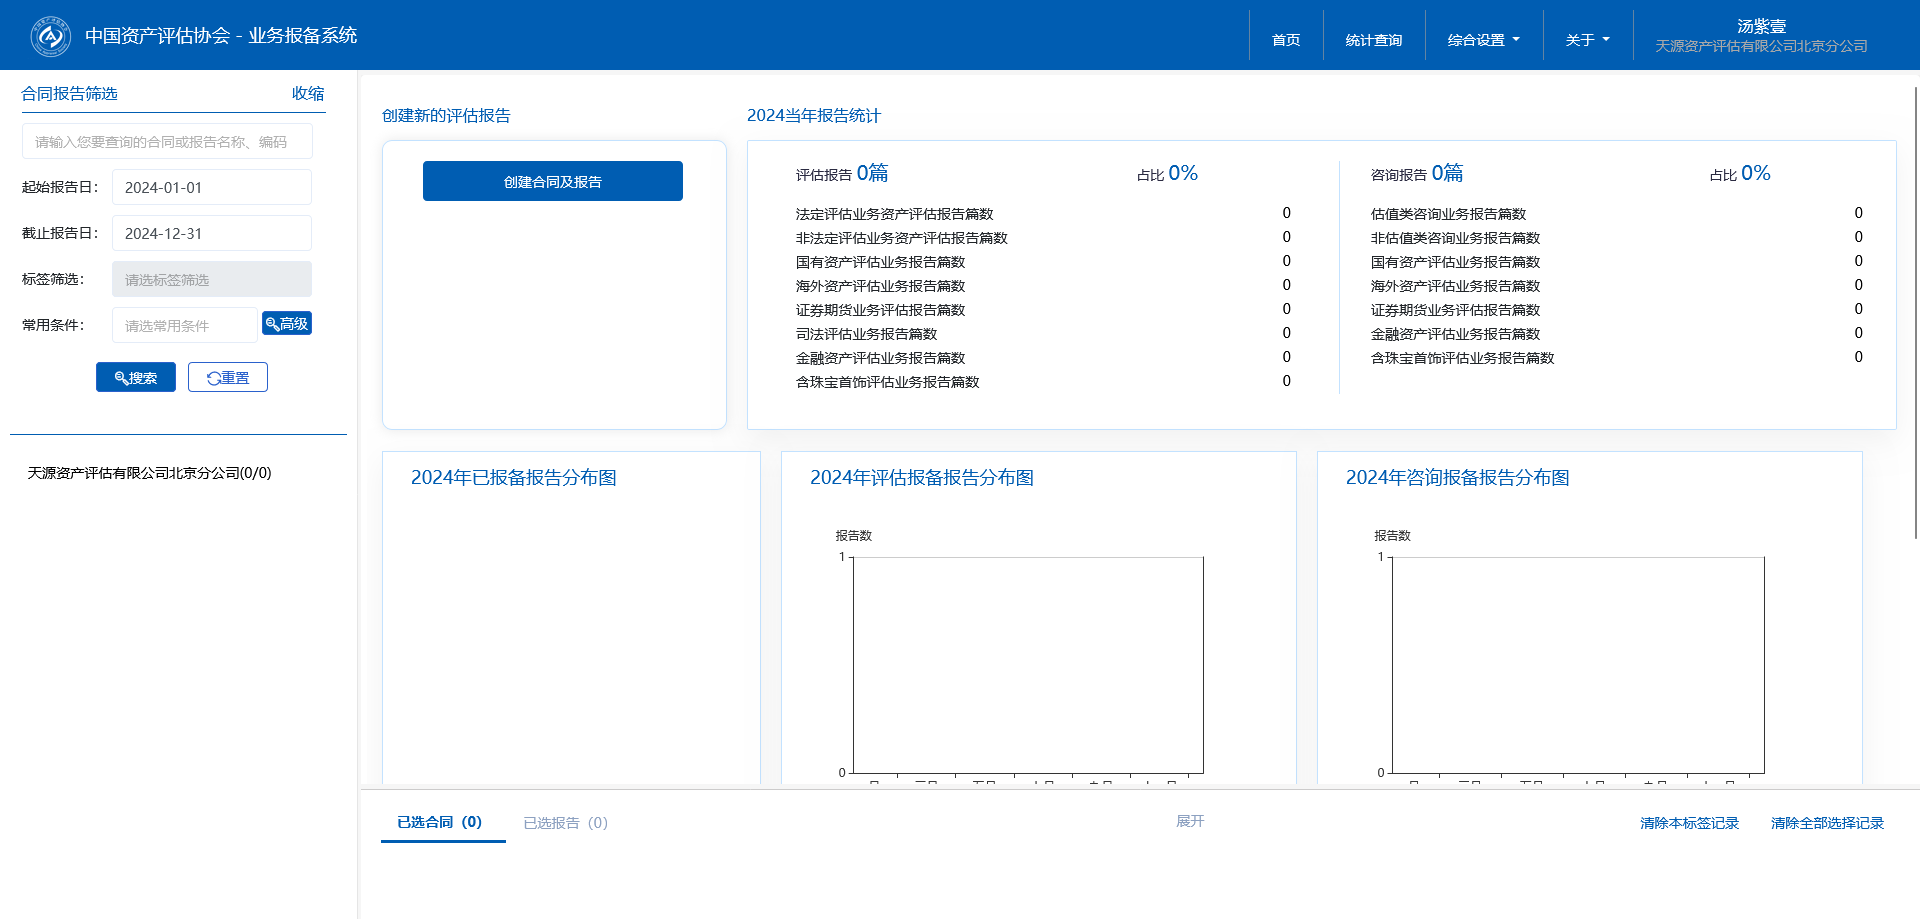The image size is (1920, 919).
Task: Open 高级 advanced search options
Action: pyautogui.click(x=287, y=324)
